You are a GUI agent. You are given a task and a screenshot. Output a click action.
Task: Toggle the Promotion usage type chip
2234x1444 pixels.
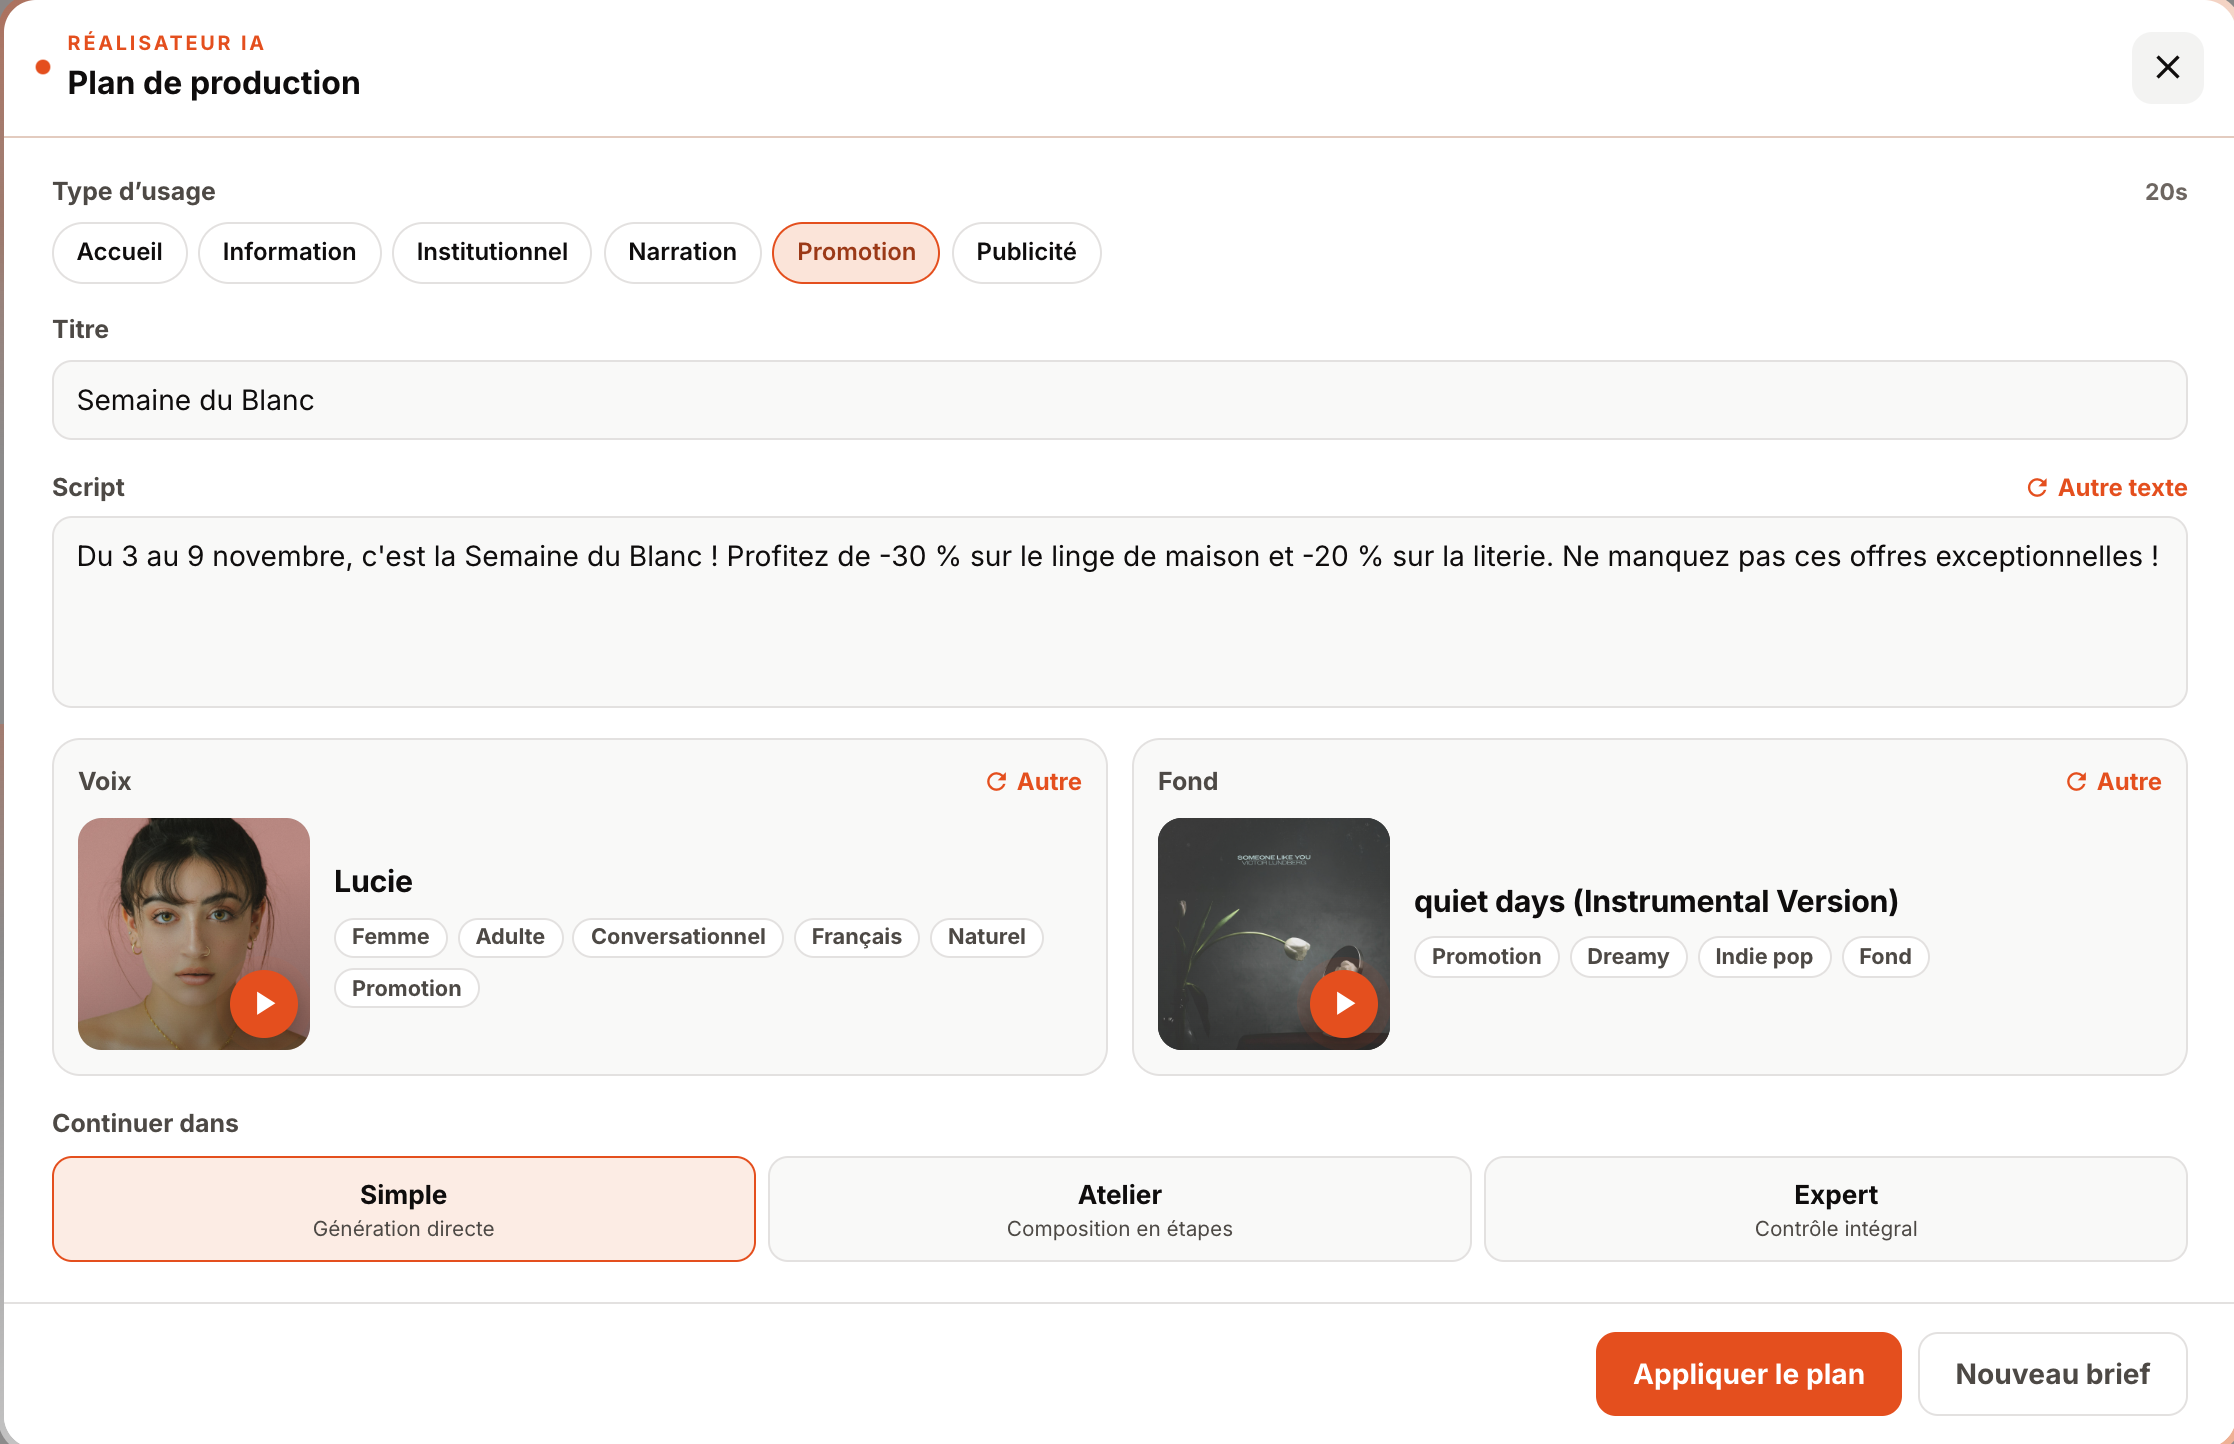pyautogui.click(x=856, y=252)
